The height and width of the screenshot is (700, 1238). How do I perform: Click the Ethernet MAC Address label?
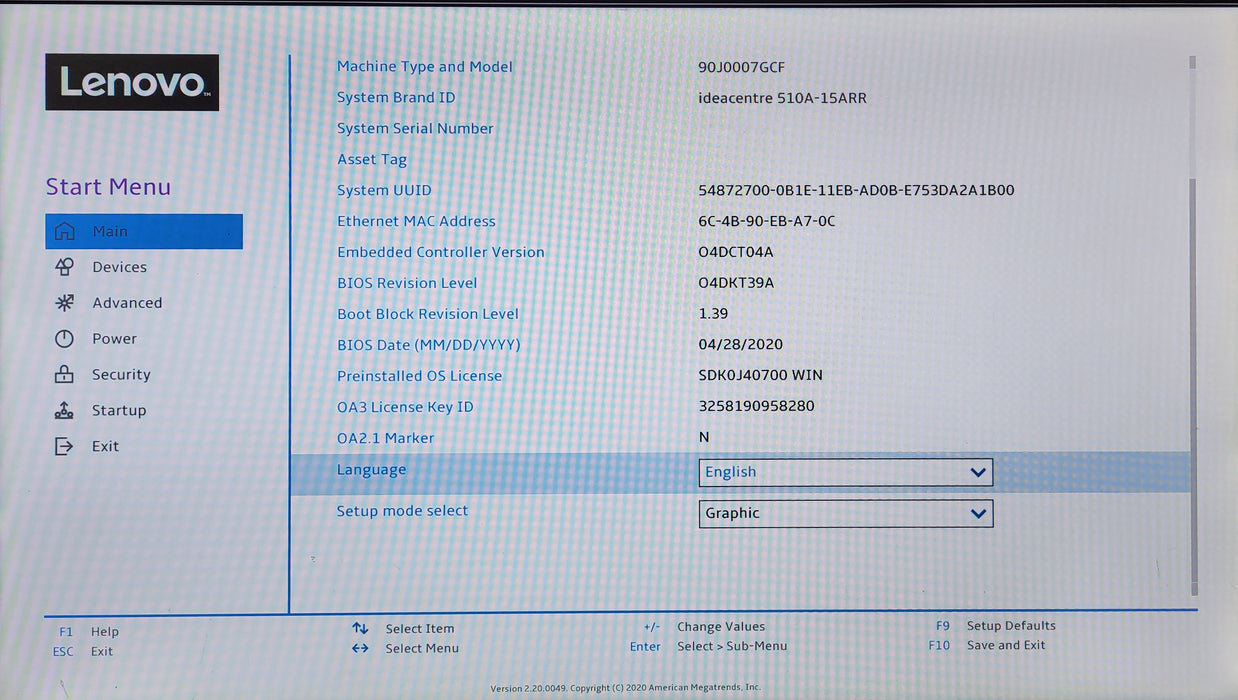[x=416, y=222]
